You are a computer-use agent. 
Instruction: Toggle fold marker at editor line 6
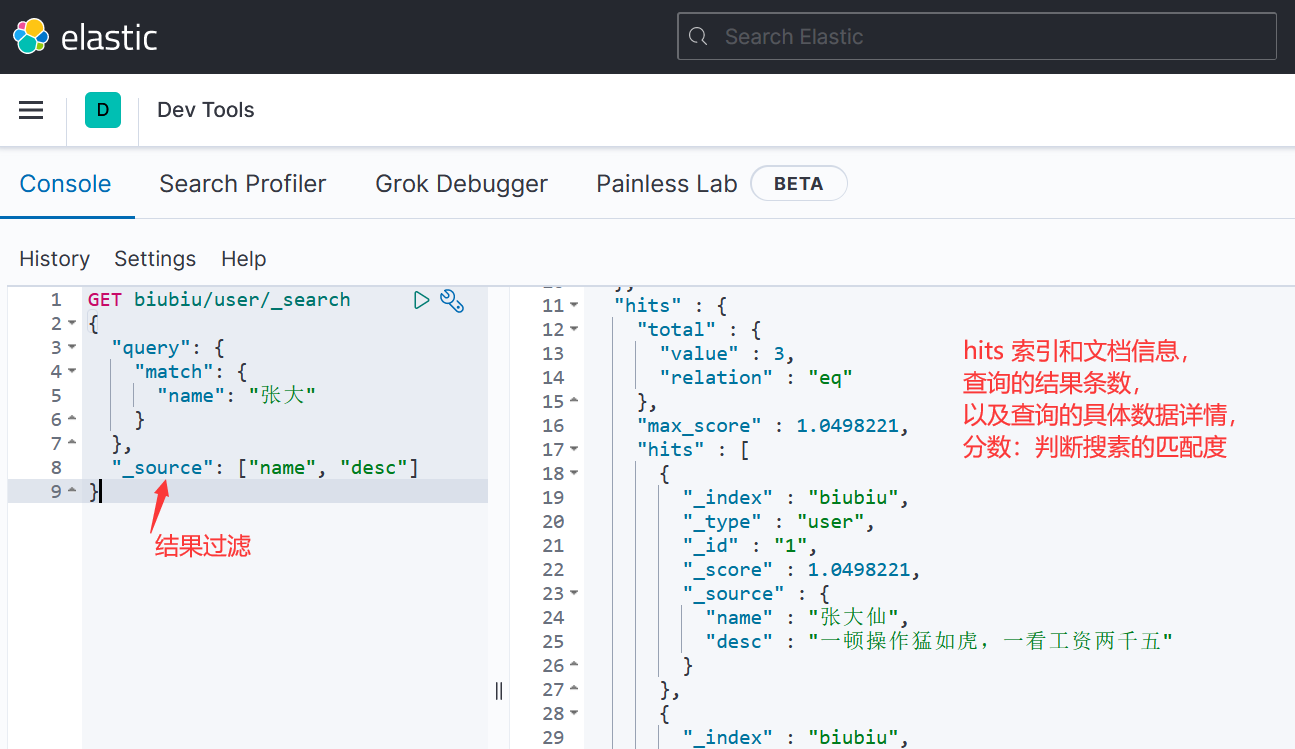pos(71,420)
